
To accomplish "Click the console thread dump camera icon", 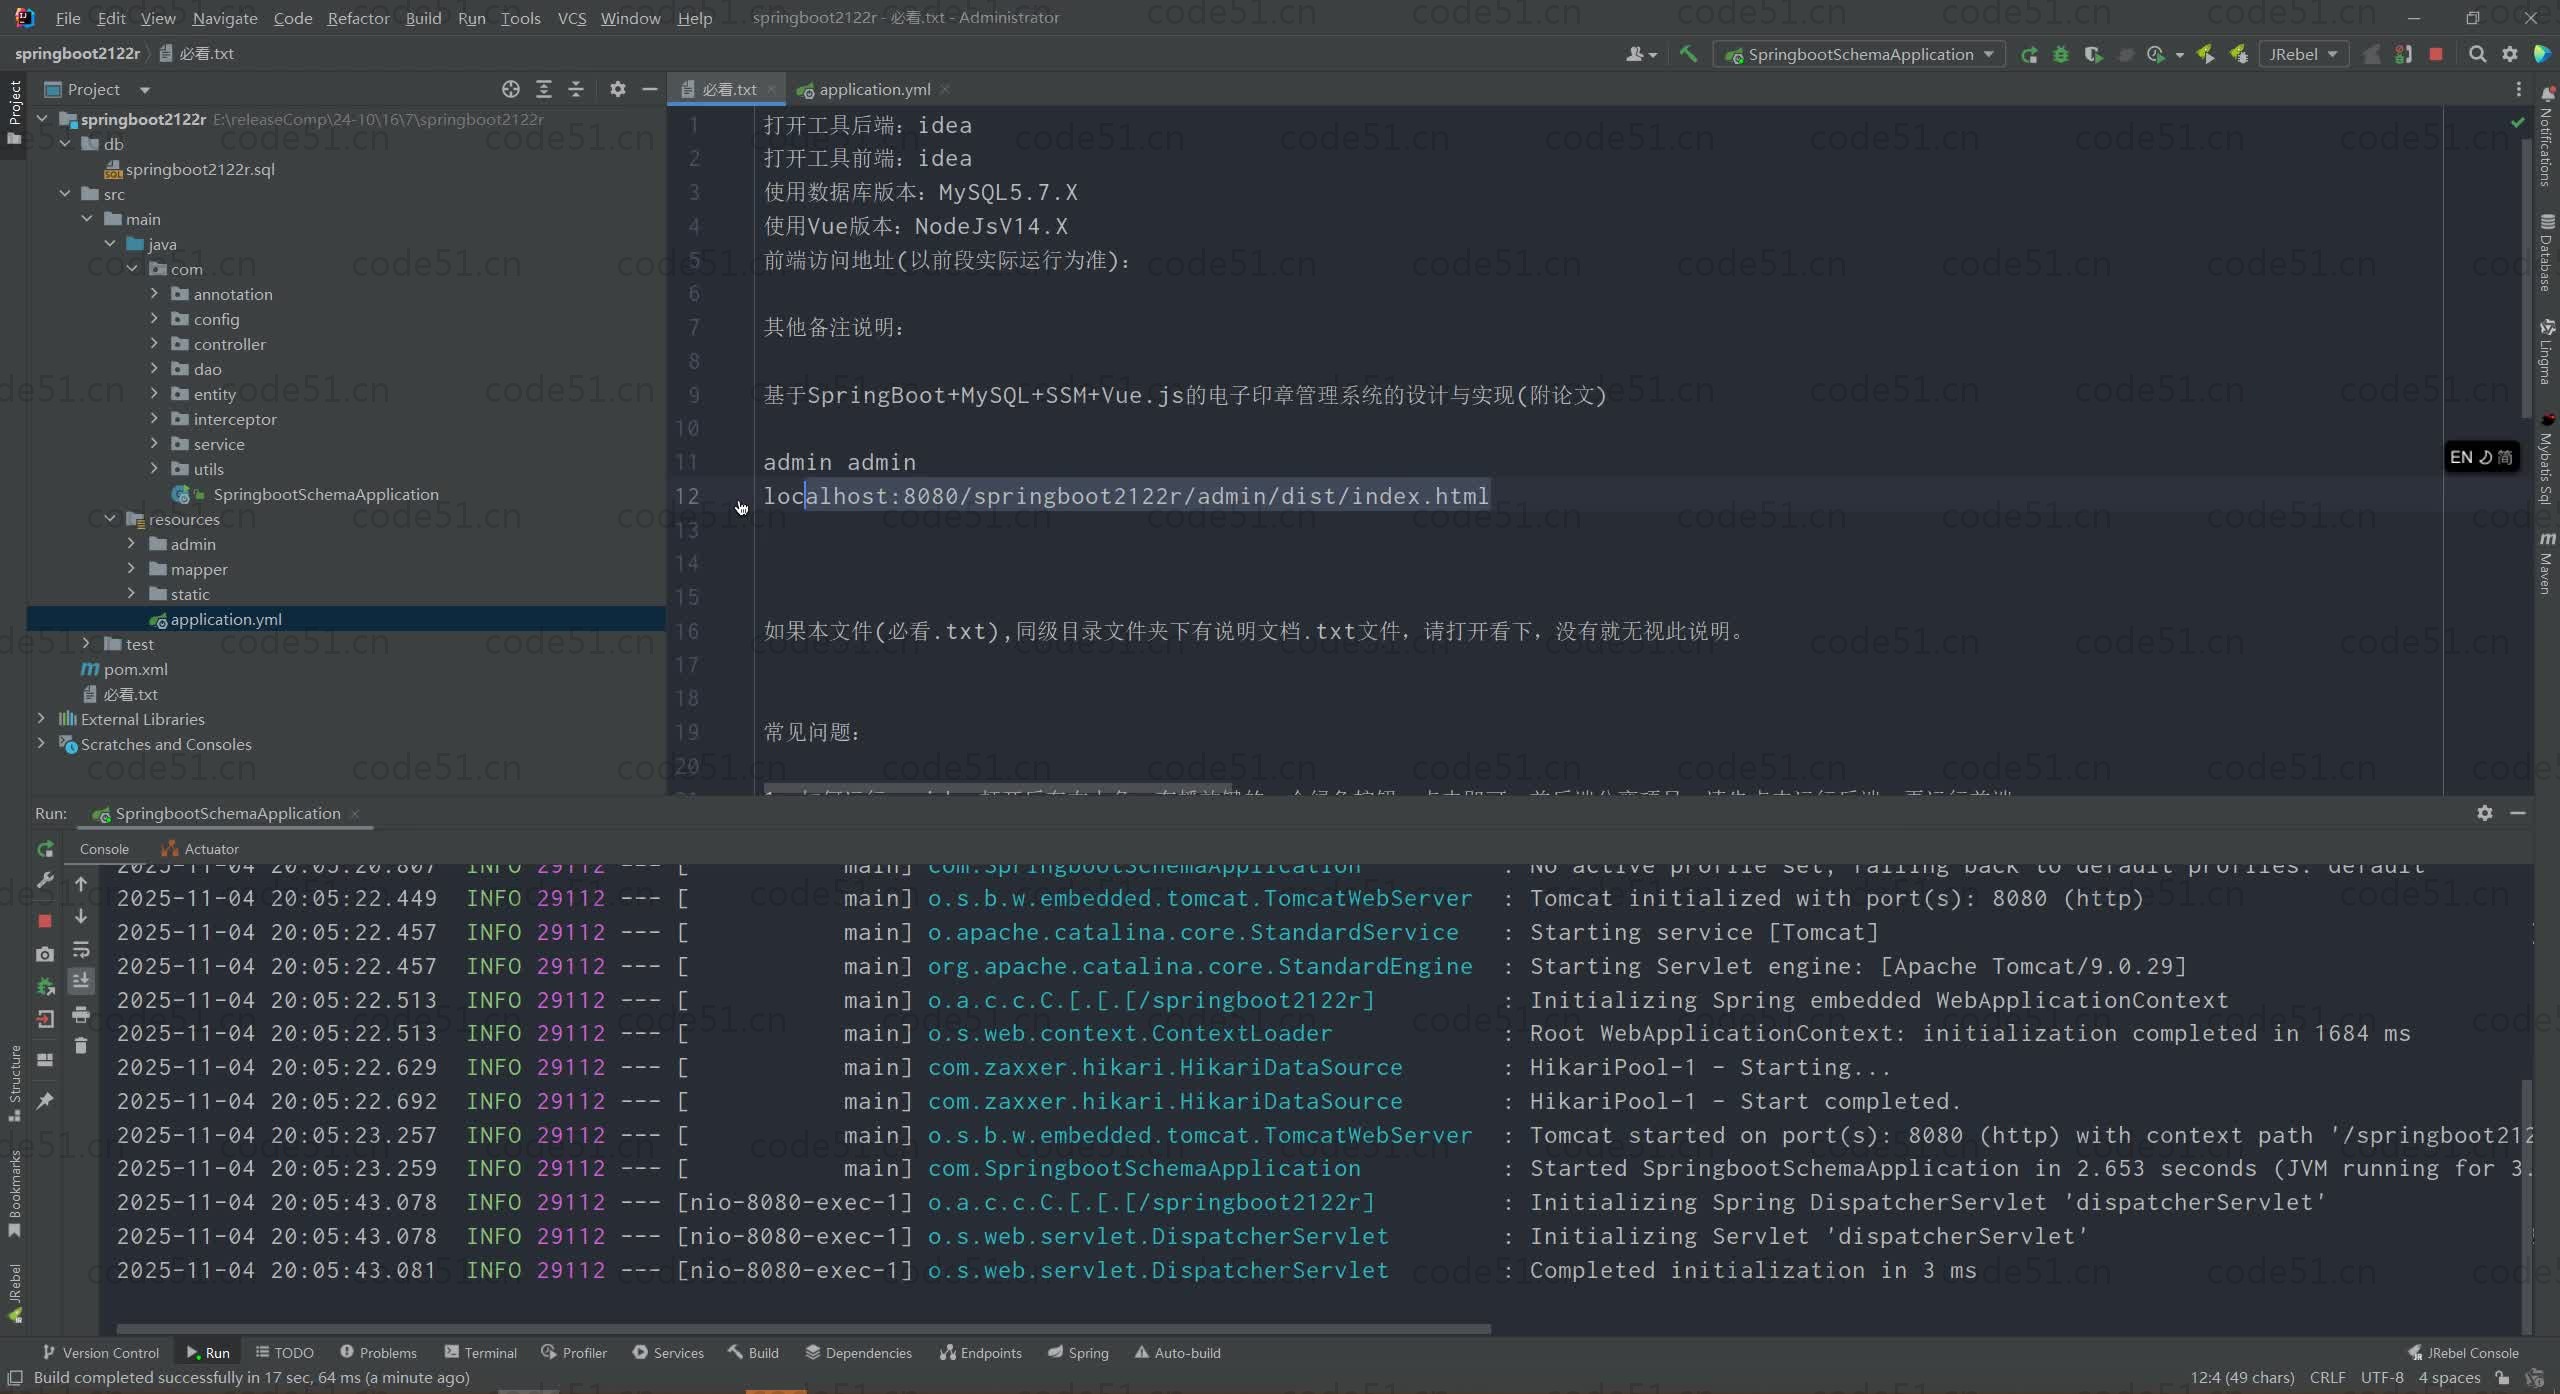I will click(45, 954).
